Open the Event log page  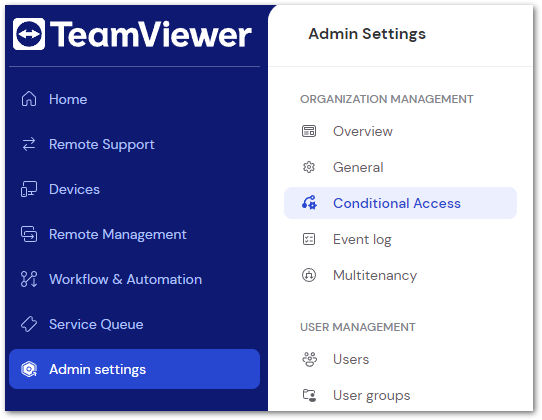pyautogui.click(x=400, y=239)
